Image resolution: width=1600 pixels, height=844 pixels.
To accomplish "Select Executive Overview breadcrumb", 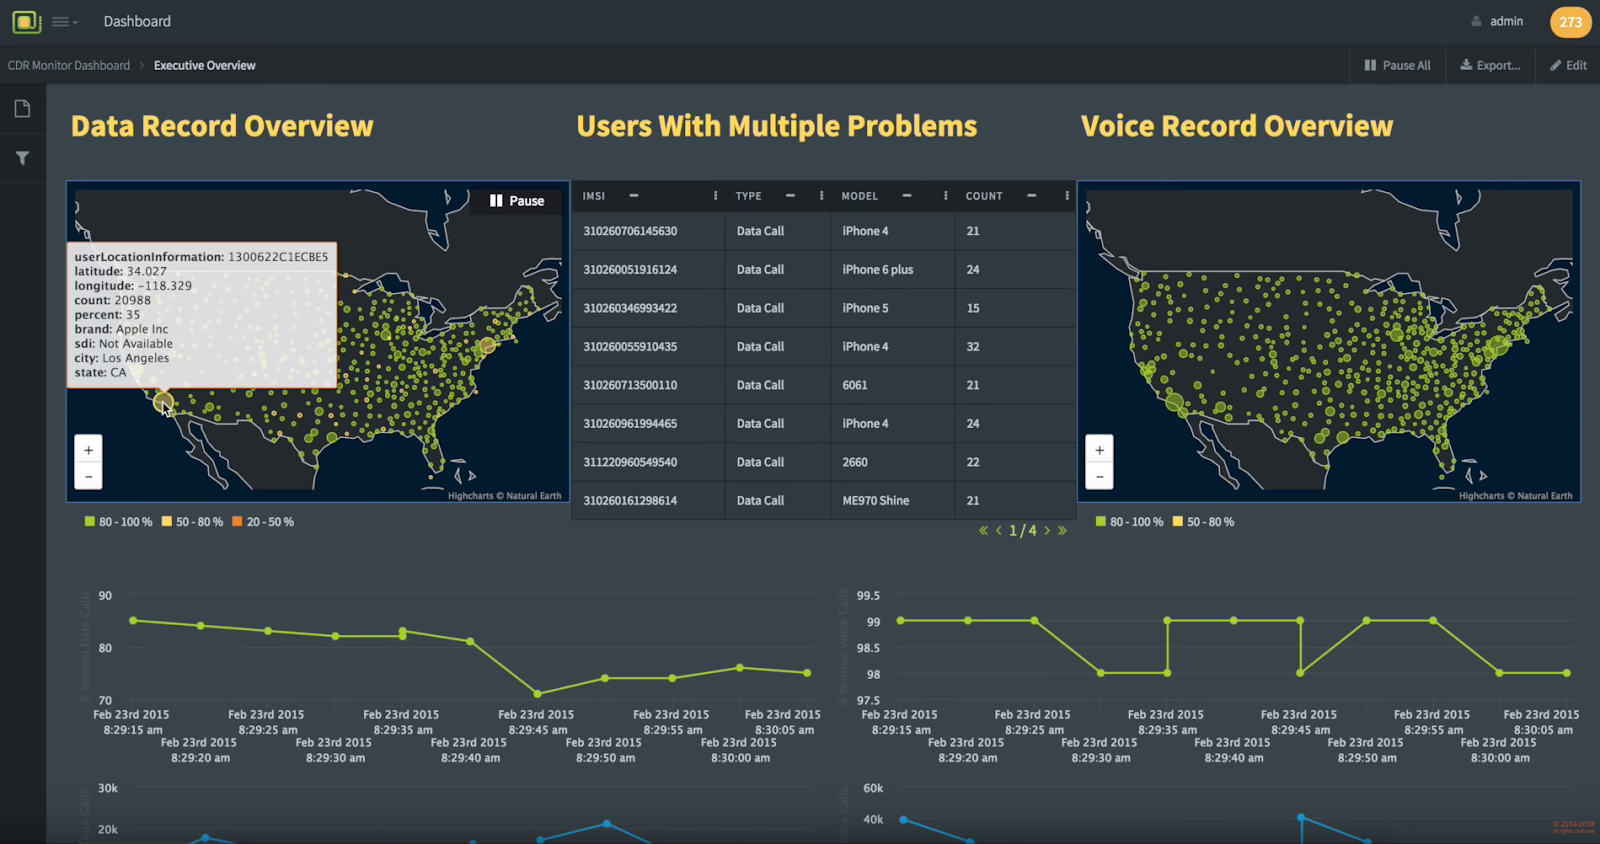I will pos(205,65).
